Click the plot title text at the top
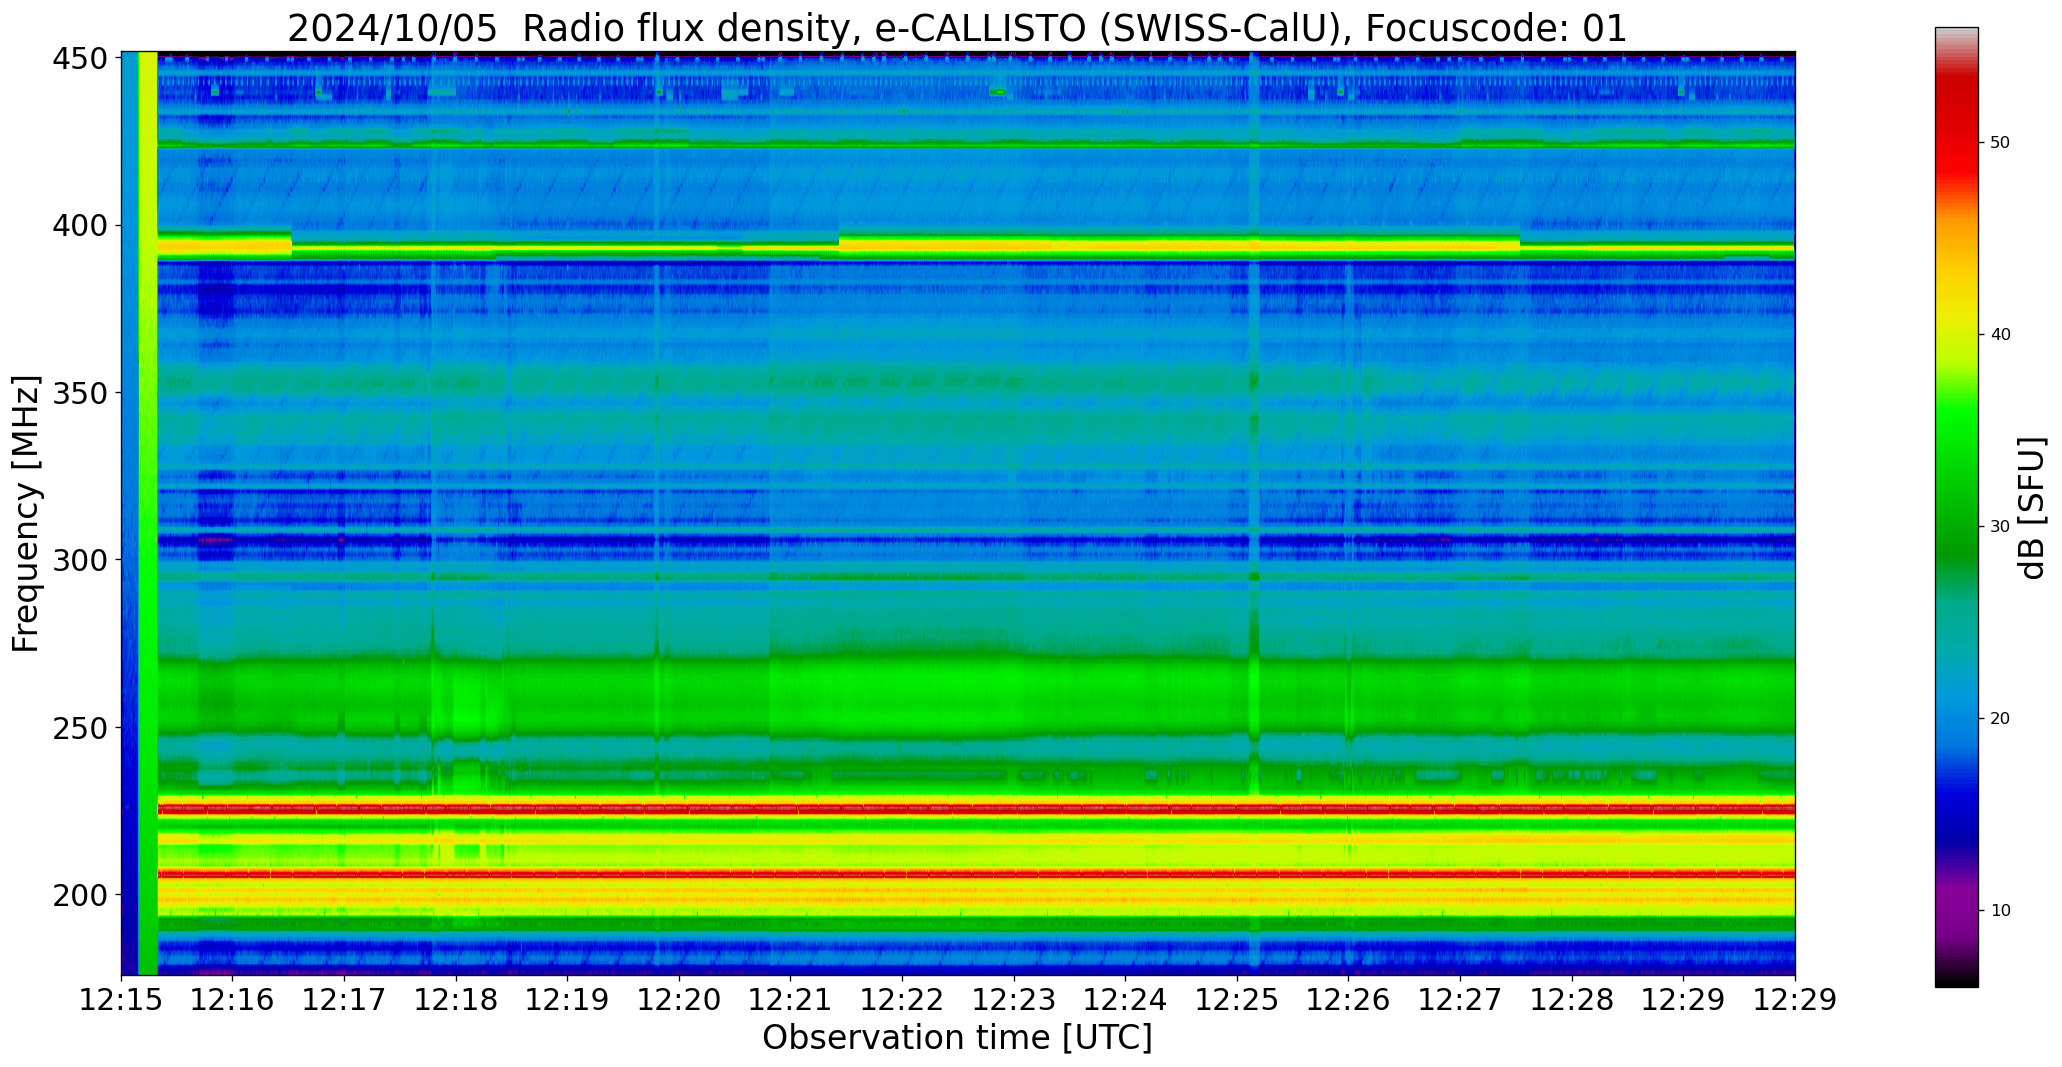The height and width of the screenshot is (1067, 2062). [x=957, y=28]
